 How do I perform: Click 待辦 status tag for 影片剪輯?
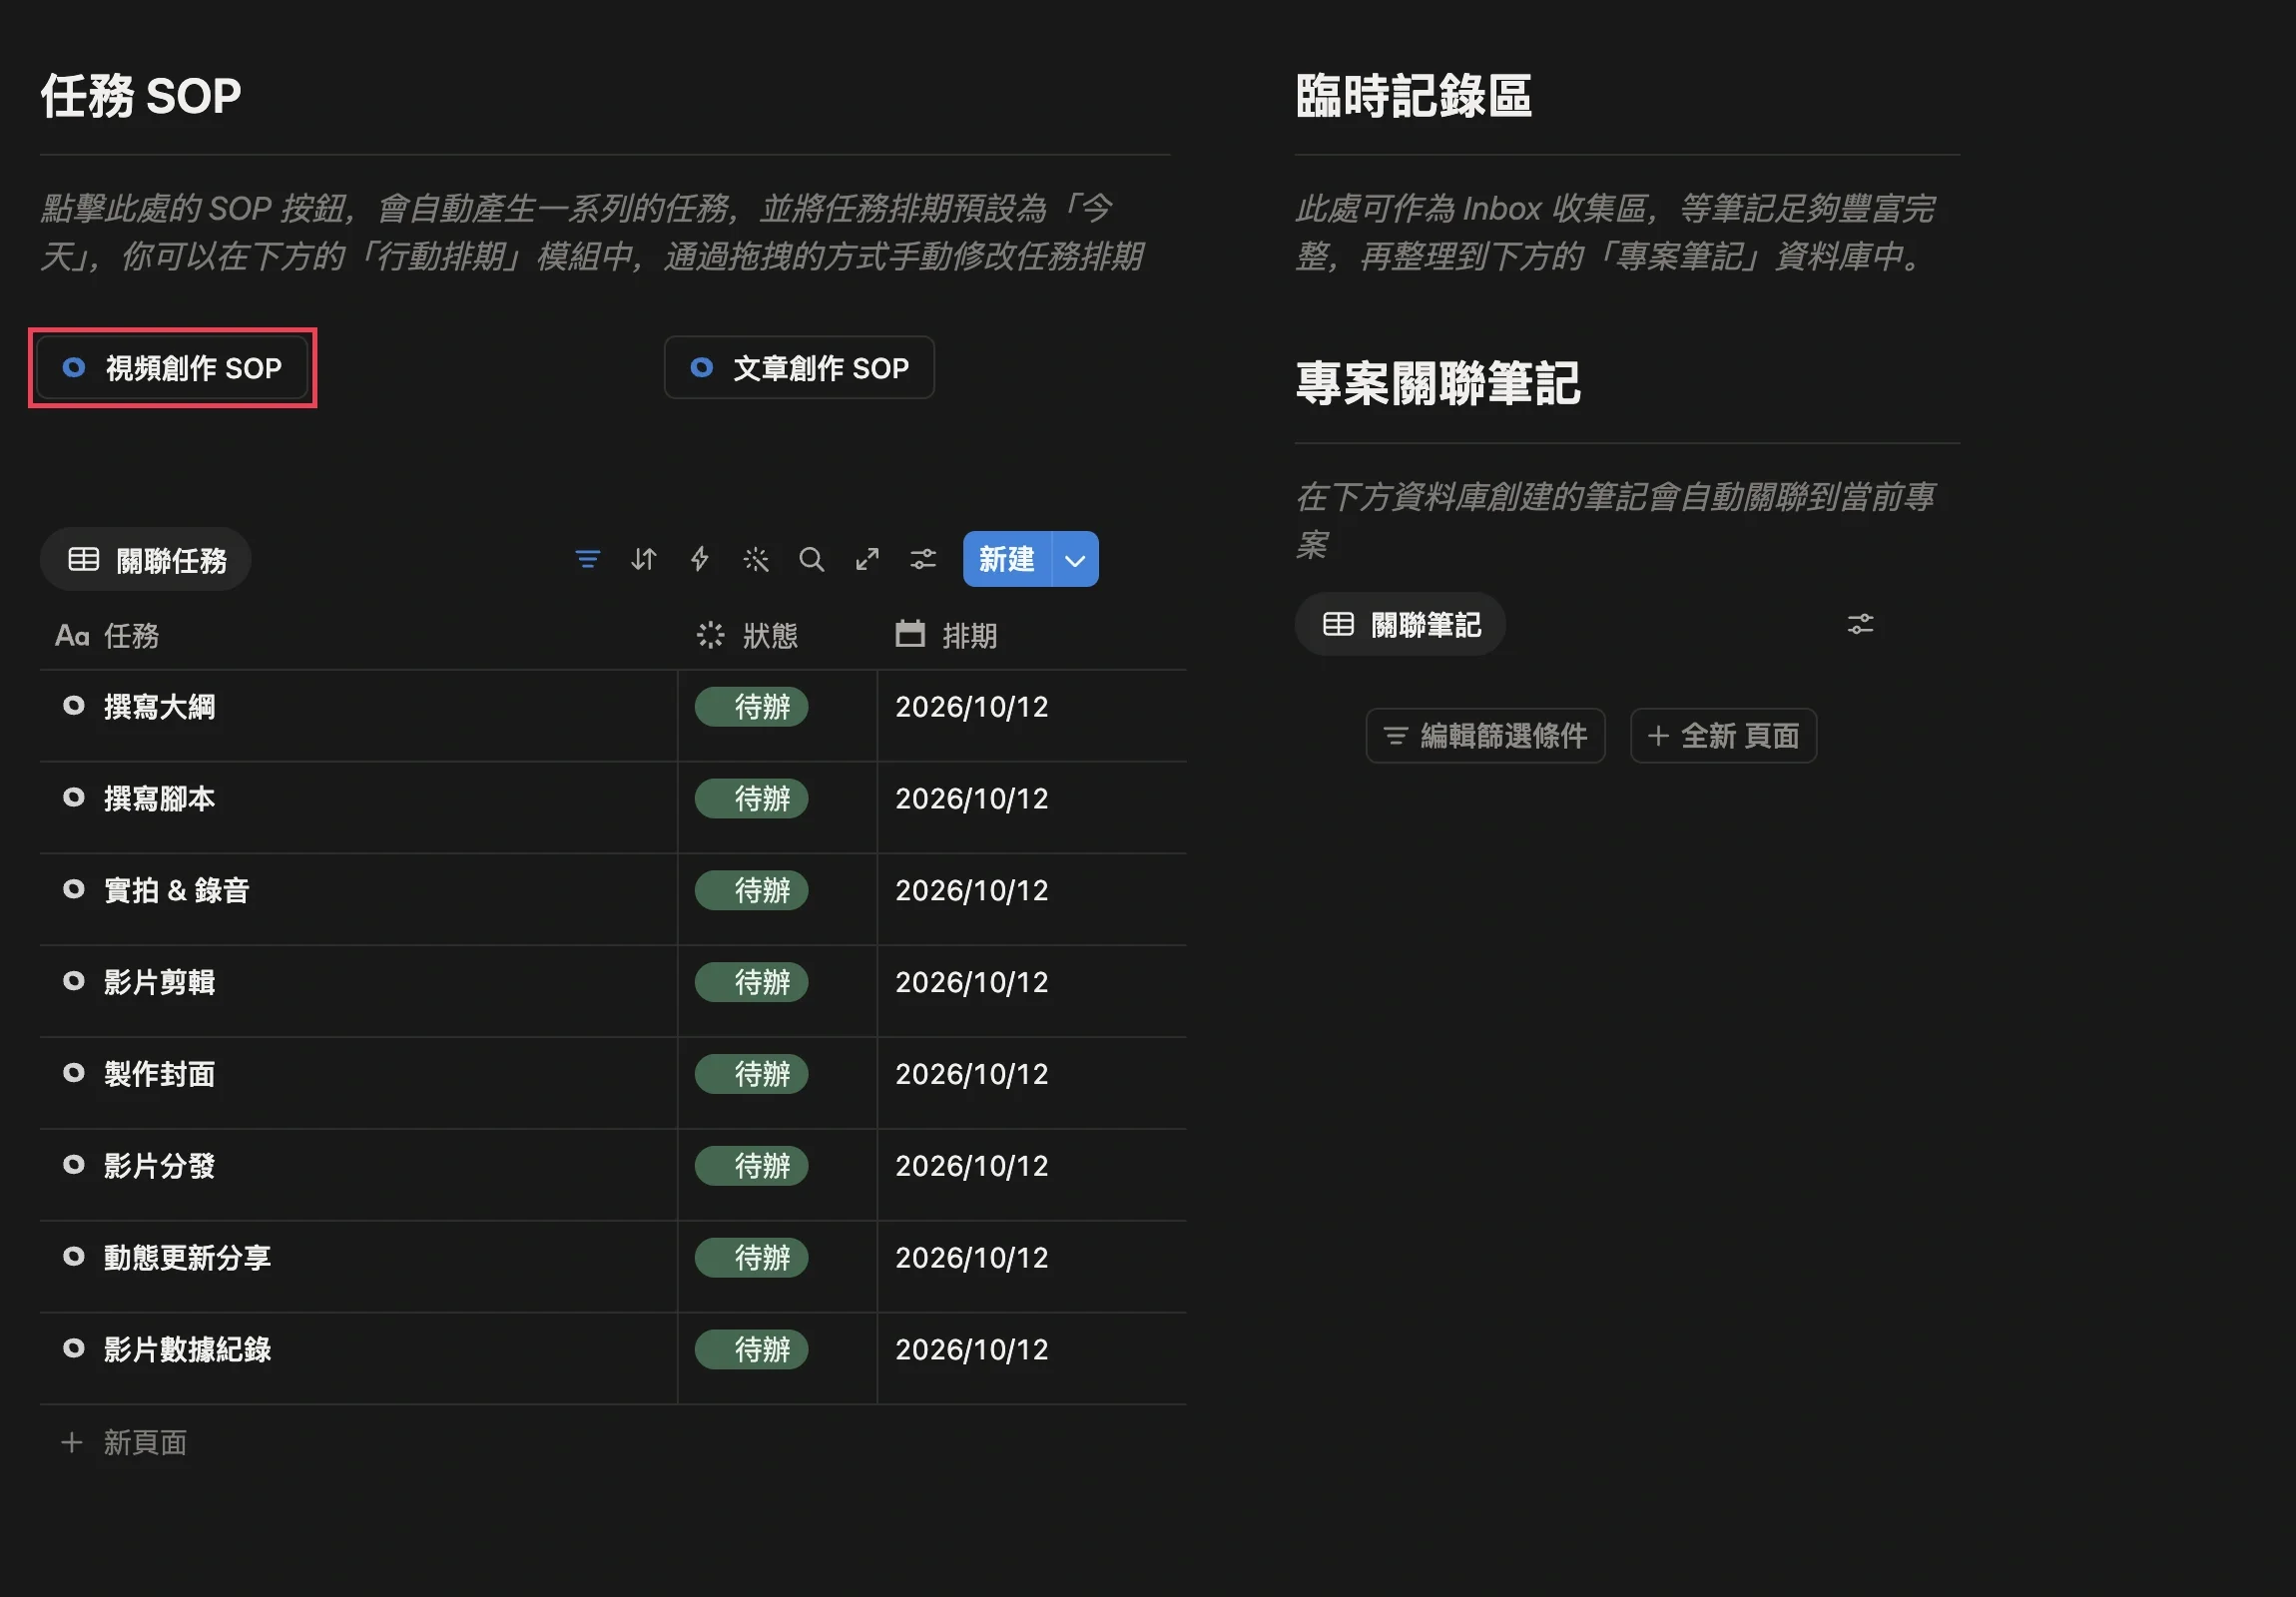click(751, 983)
